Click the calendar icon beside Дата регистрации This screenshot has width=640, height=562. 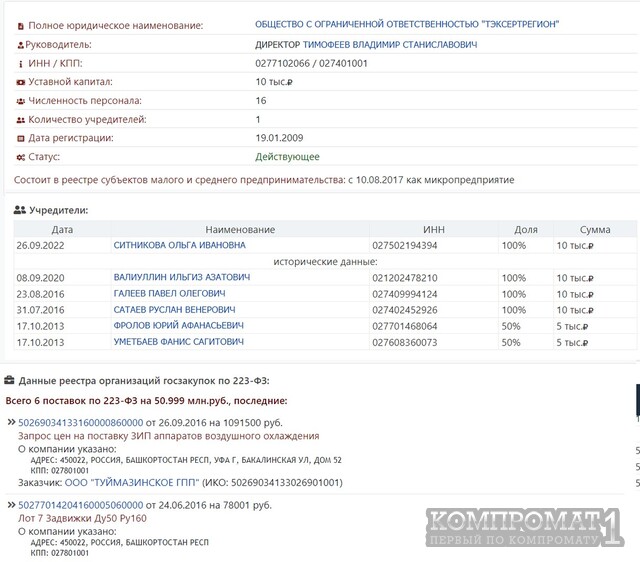point(20,138)
